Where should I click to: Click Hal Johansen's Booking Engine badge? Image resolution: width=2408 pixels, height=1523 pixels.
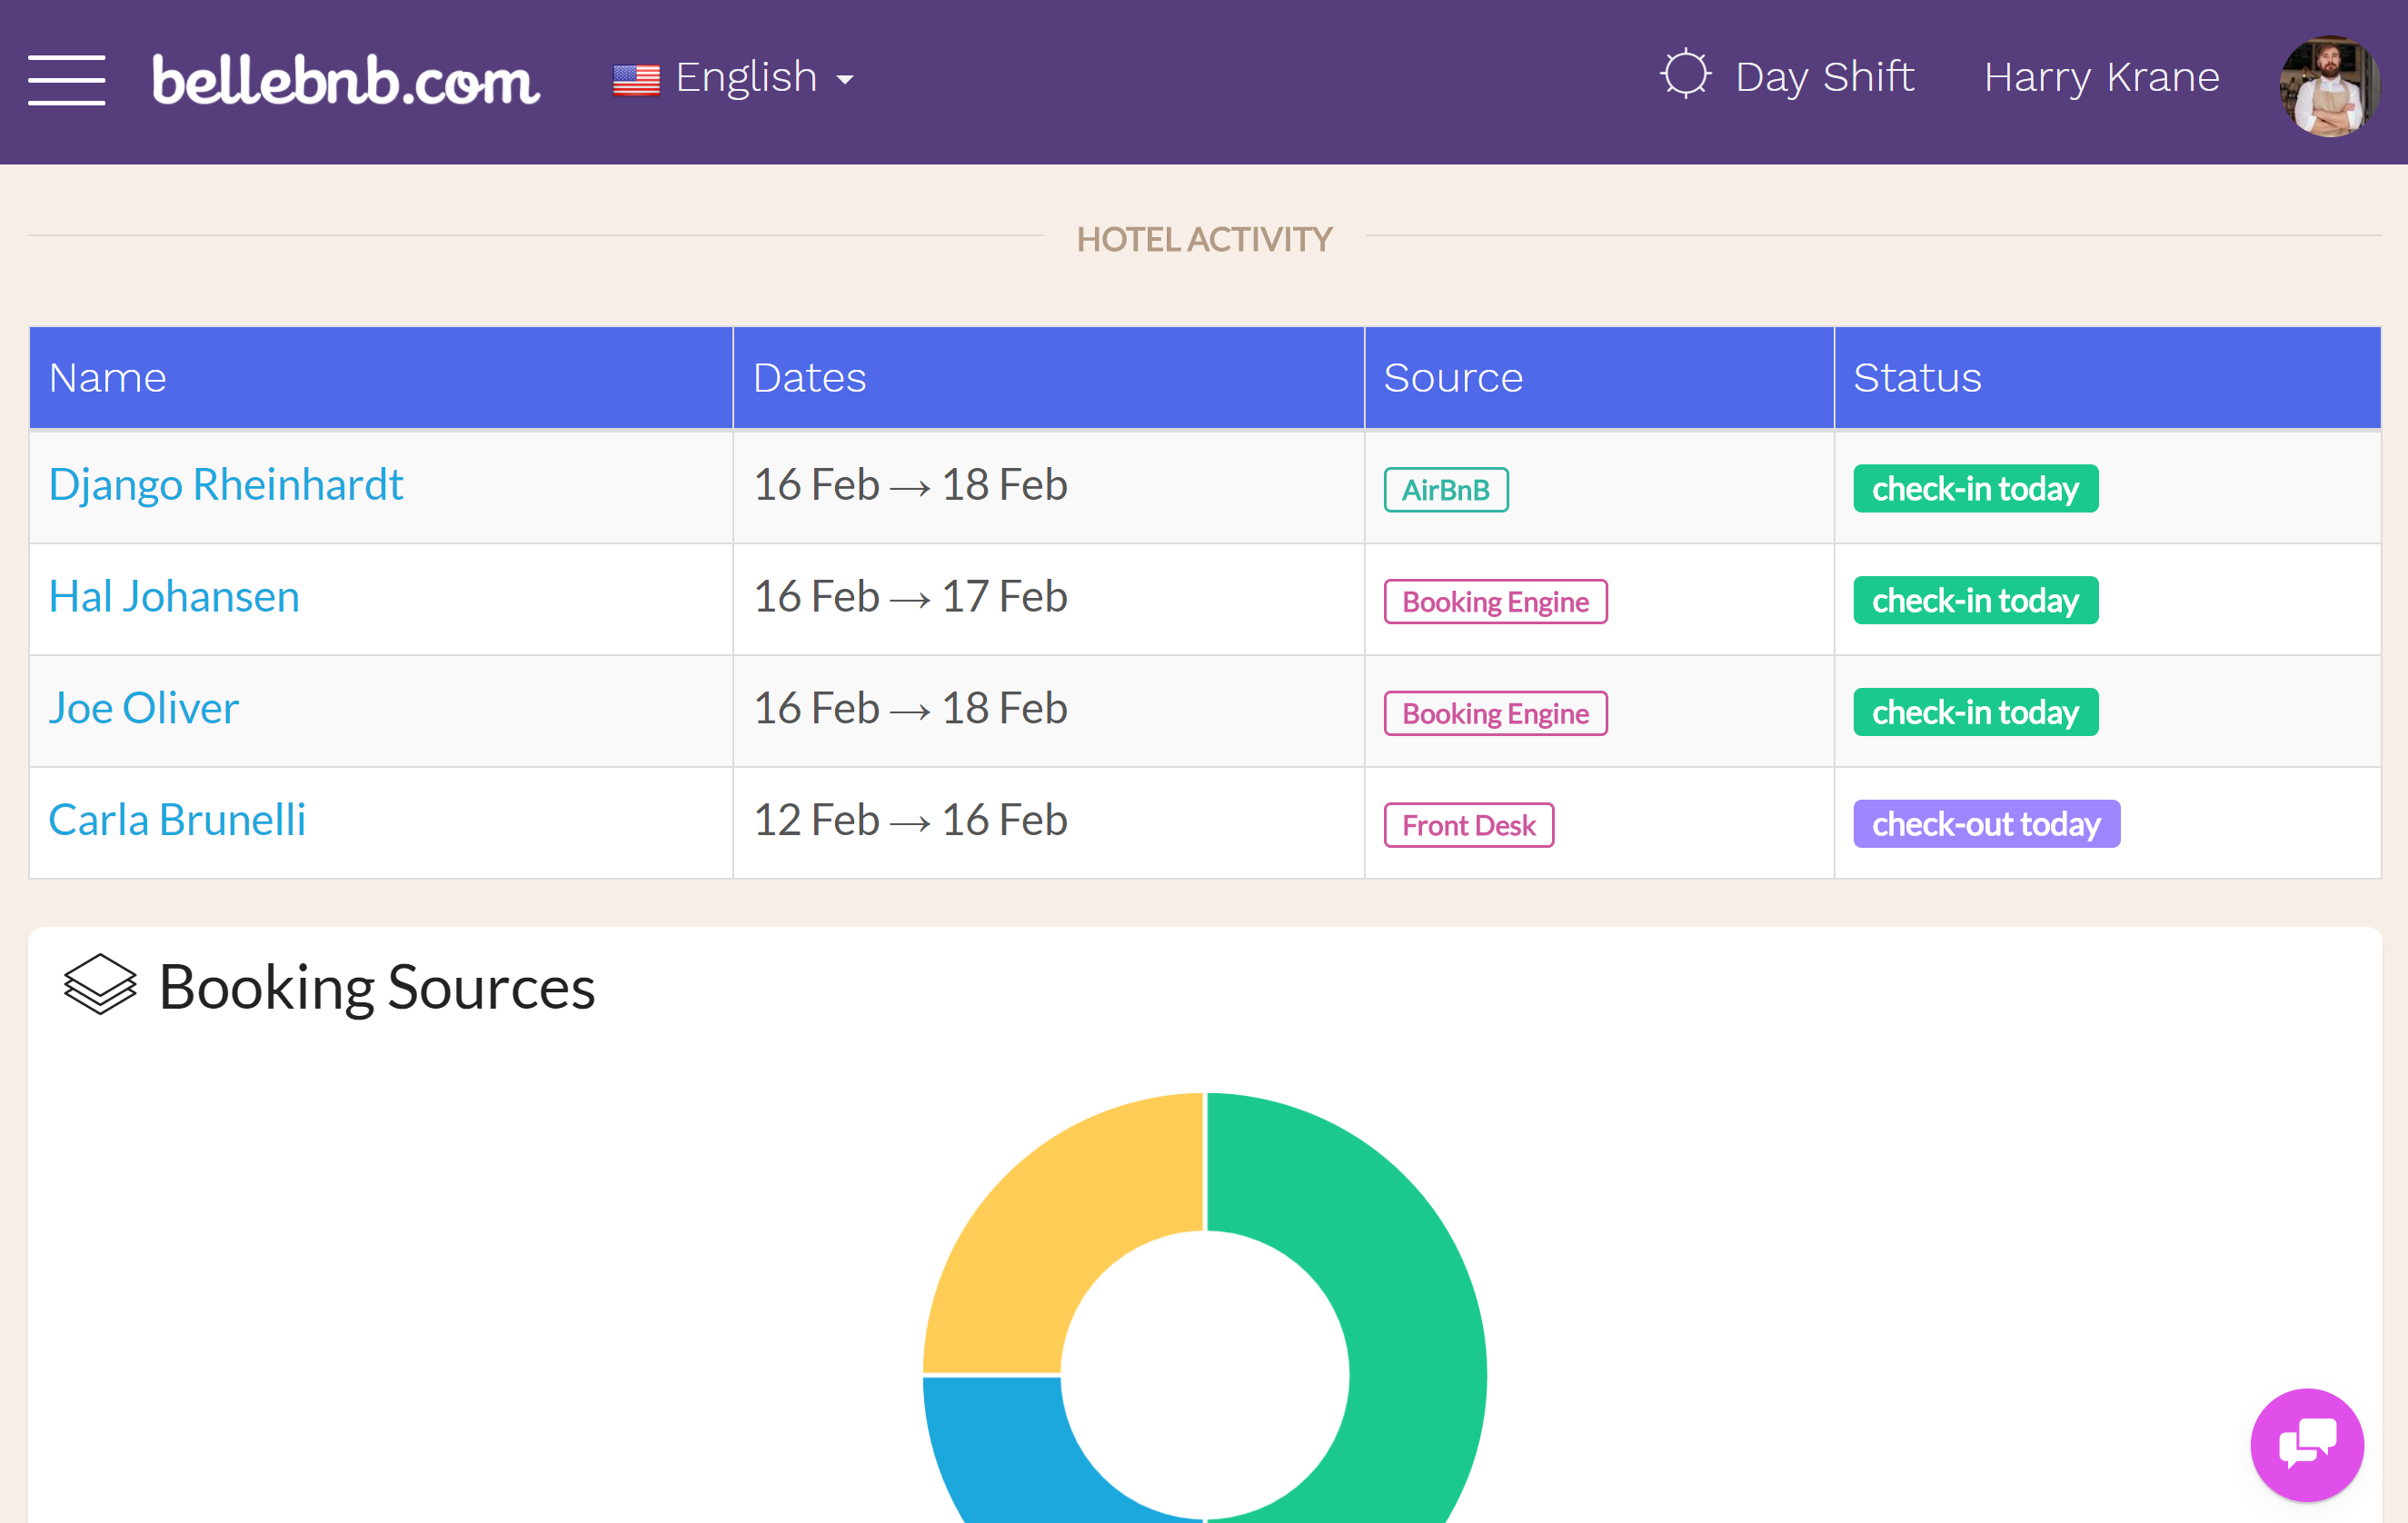pyautogui.click(x=1495, y=602)
